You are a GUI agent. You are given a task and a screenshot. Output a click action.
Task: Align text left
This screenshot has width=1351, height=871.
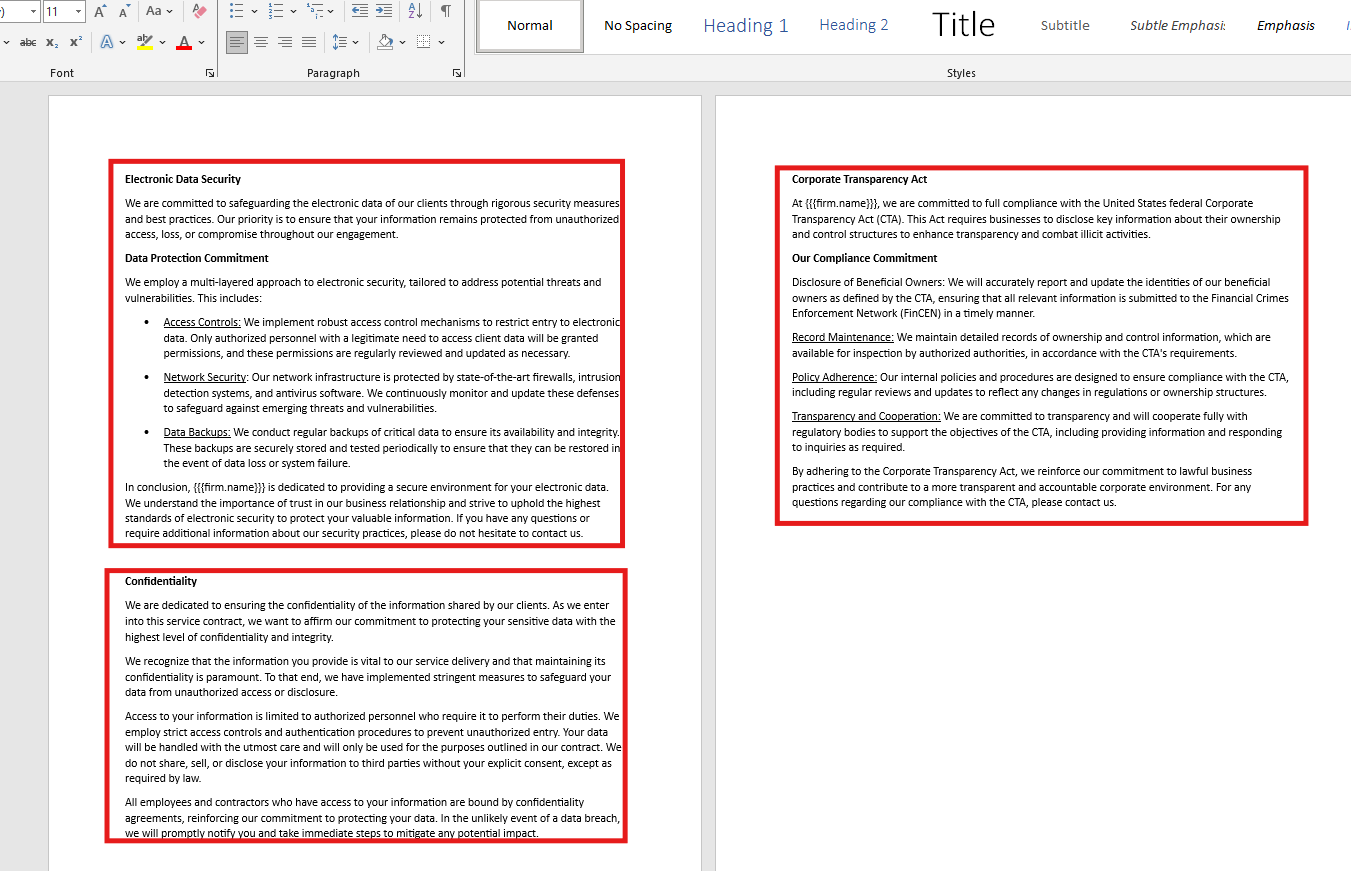pyautogui.click(x=237, y=42)
